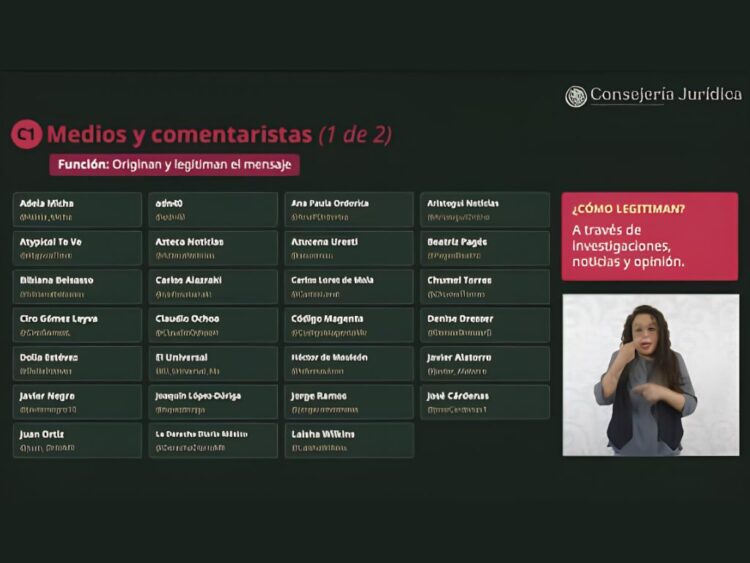This screenshot has width=750, height=563.
Task: Click the red C1 circle badge
Action: pyautogui.click(x=27, y=134)
